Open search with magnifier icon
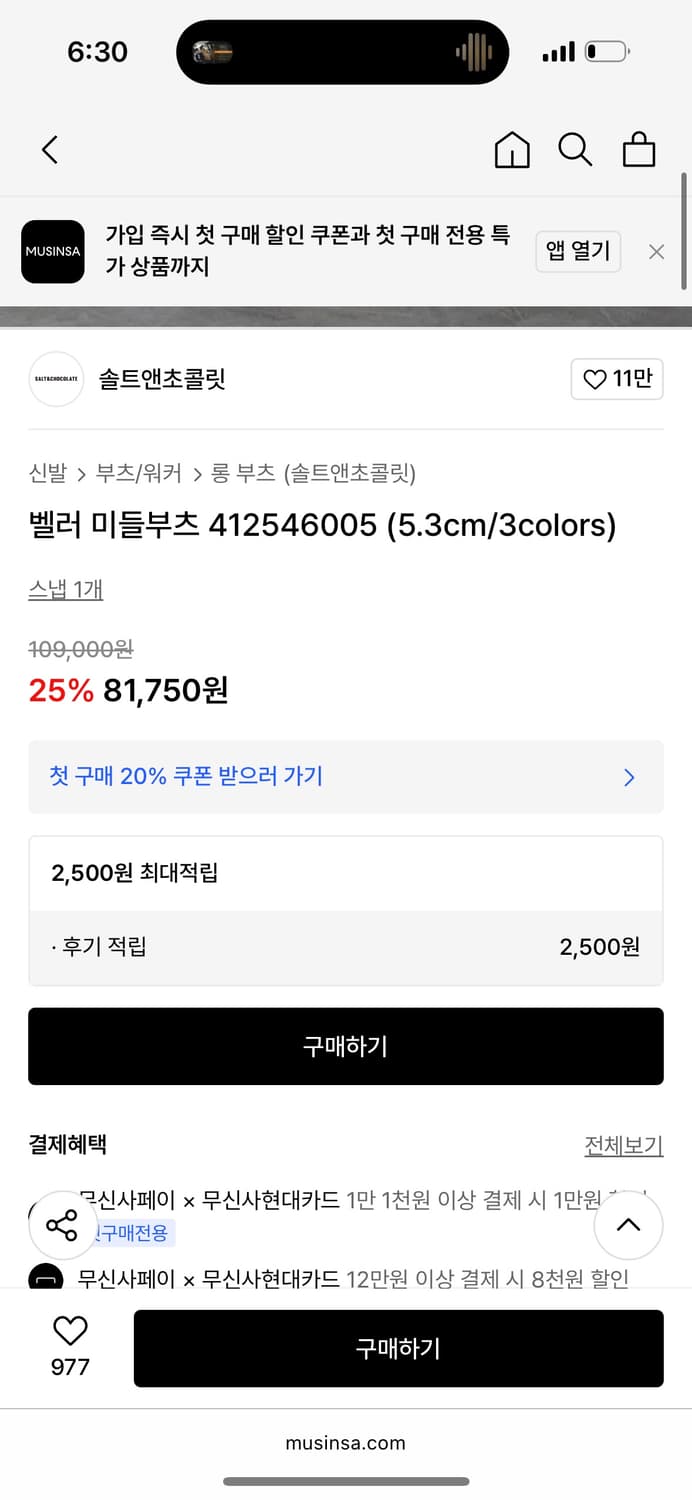 coord(575,150)
